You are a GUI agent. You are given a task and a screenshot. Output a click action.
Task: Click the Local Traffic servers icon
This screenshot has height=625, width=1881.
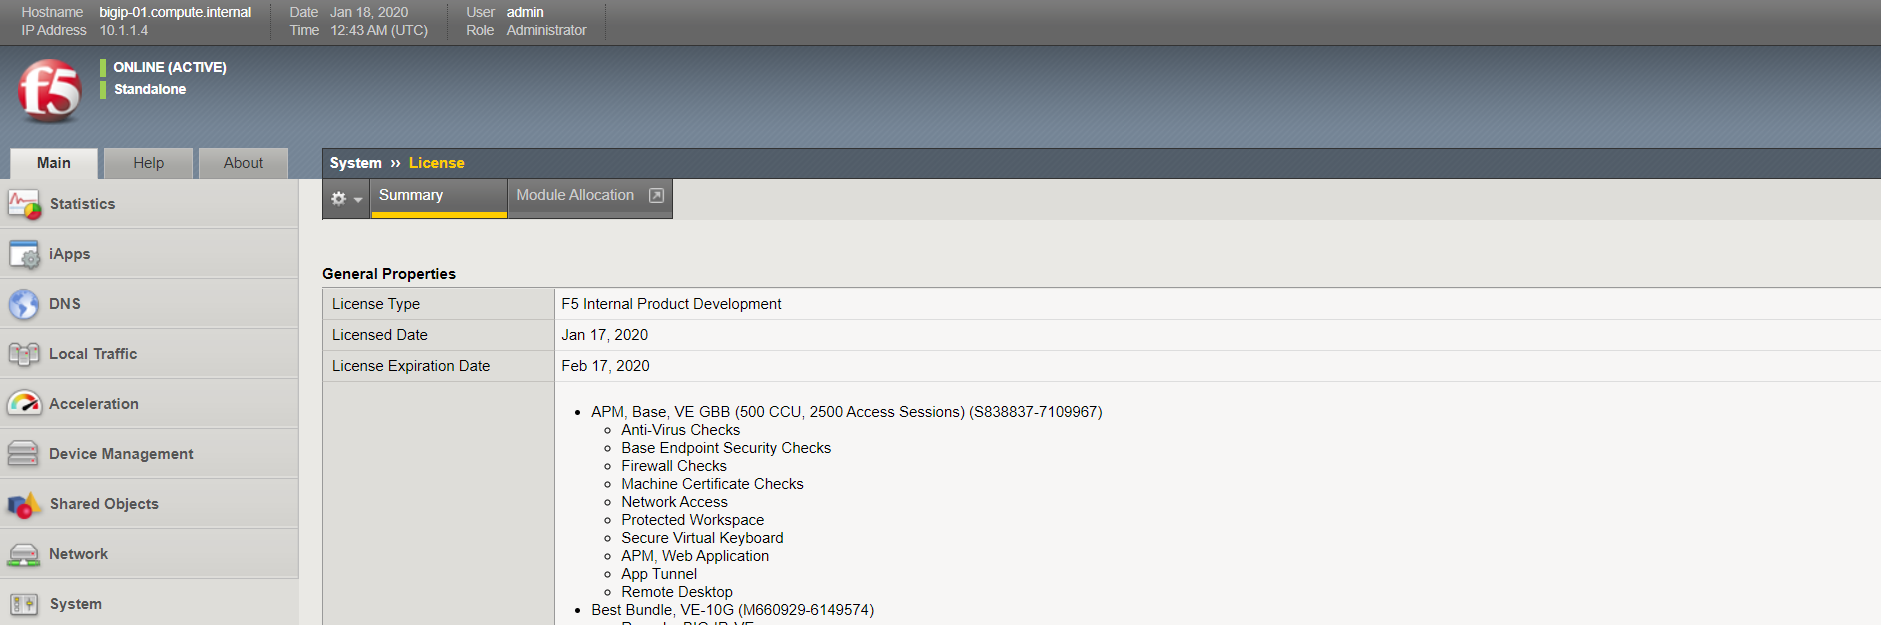pyautogui.click(x=24, y=354)
